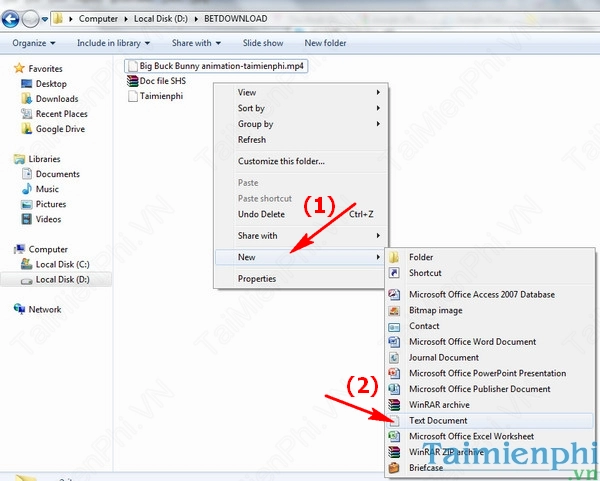This screenshot has height=481, width=600.
Task: Open the Include in library dropdown
Action: tap(113, 43)
